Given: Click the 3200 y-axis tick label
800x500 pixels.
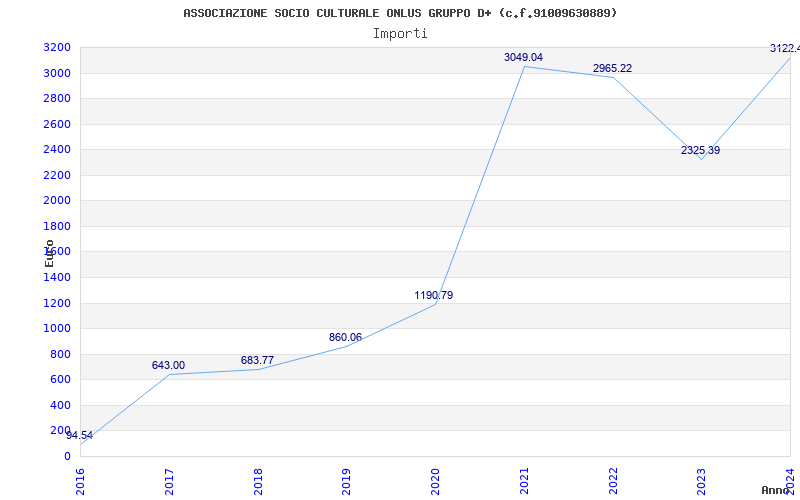Looking at the screenshot, I should tap(57, 48).
